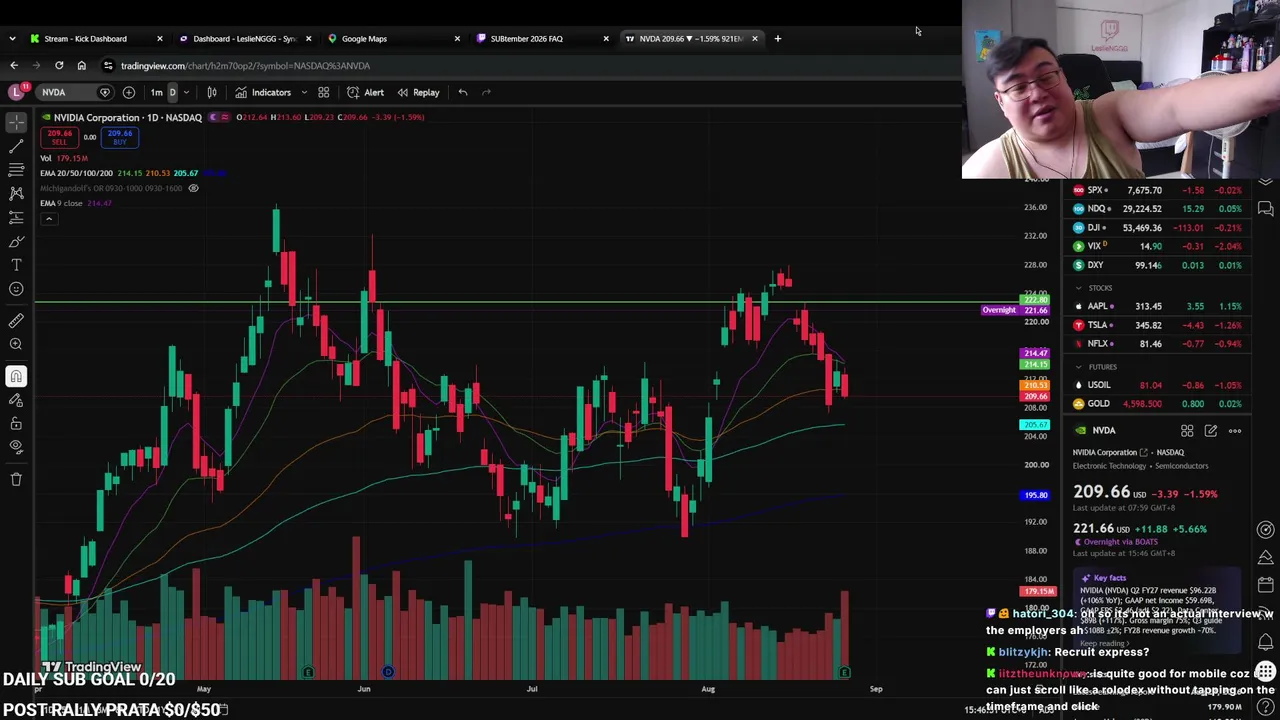Open the browser tab list dropdown

[12, 38]
